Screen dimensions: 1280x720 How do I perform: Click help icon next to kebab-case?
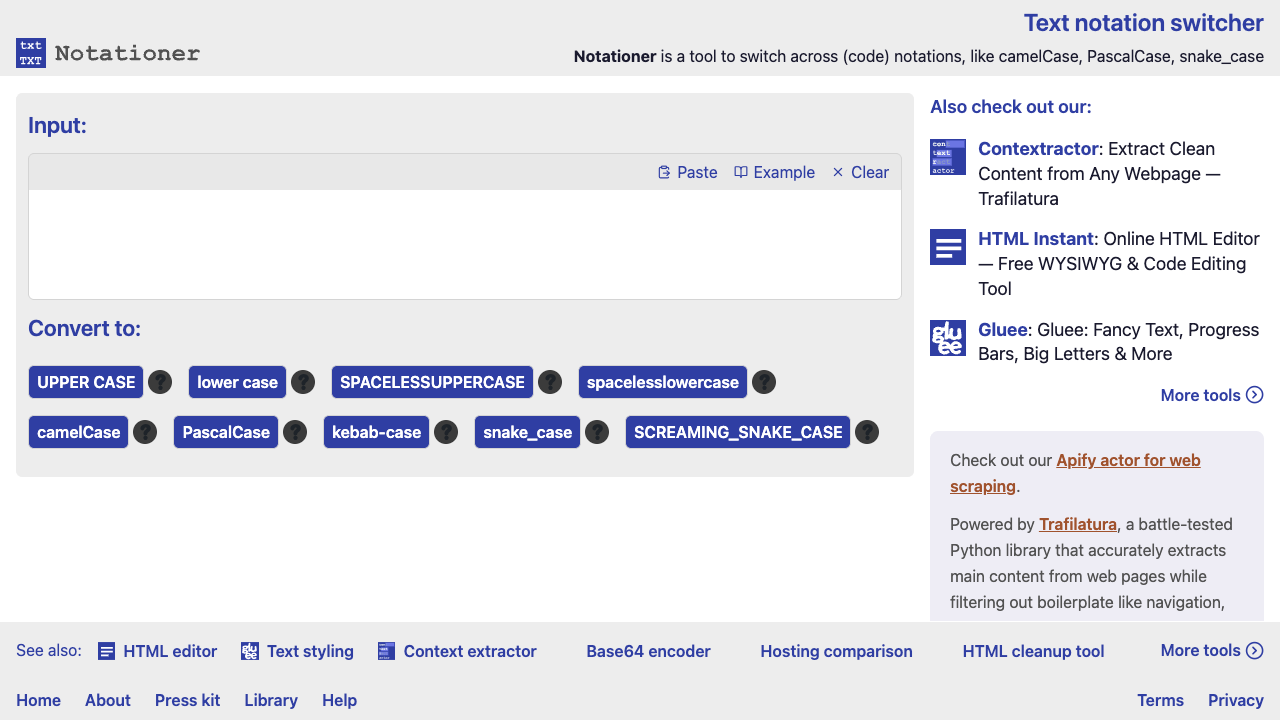pyautogui.click(x=446, y=432)
